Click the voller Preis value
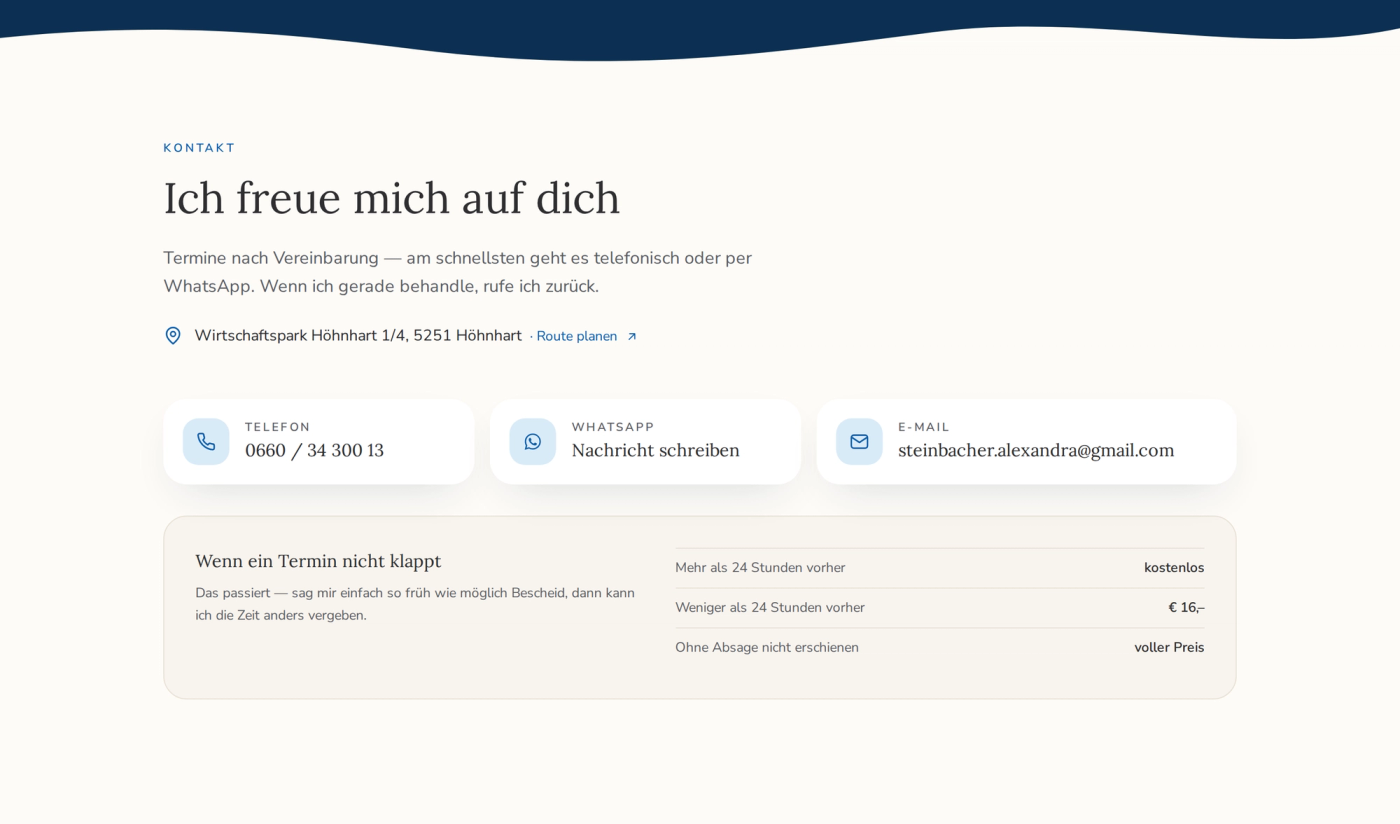The image size is (1400, 824). pyautogui.click(x=1169, y=648)
